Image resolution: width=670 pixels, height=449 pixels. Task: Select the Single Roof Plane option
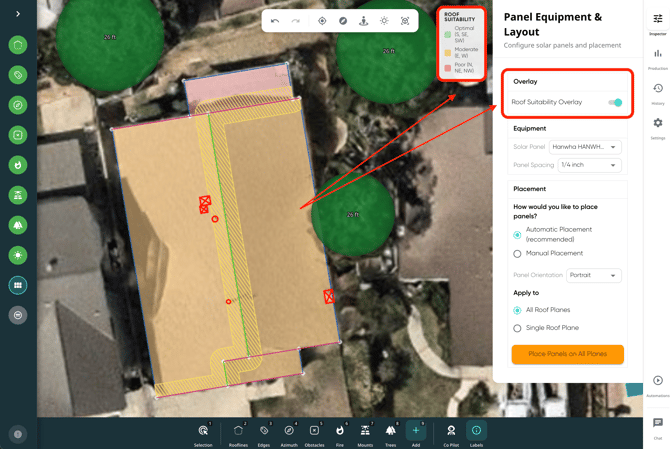tap(517, 328)
